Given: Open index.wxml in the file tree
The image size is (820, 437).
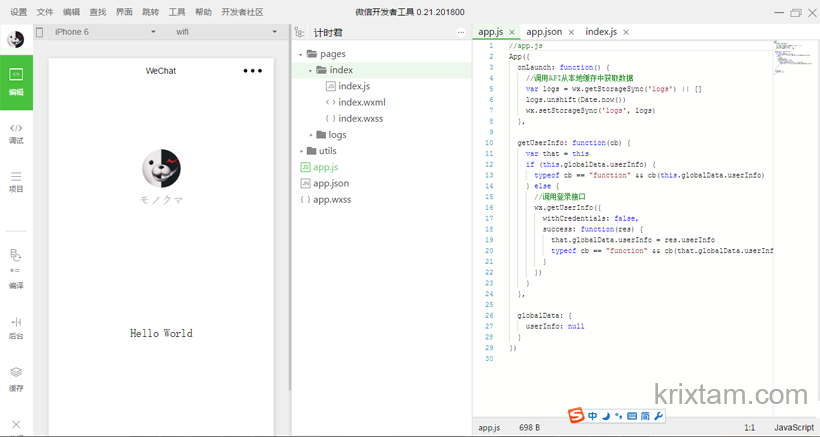Looking at the screenshot, I should tap(361, 102).
